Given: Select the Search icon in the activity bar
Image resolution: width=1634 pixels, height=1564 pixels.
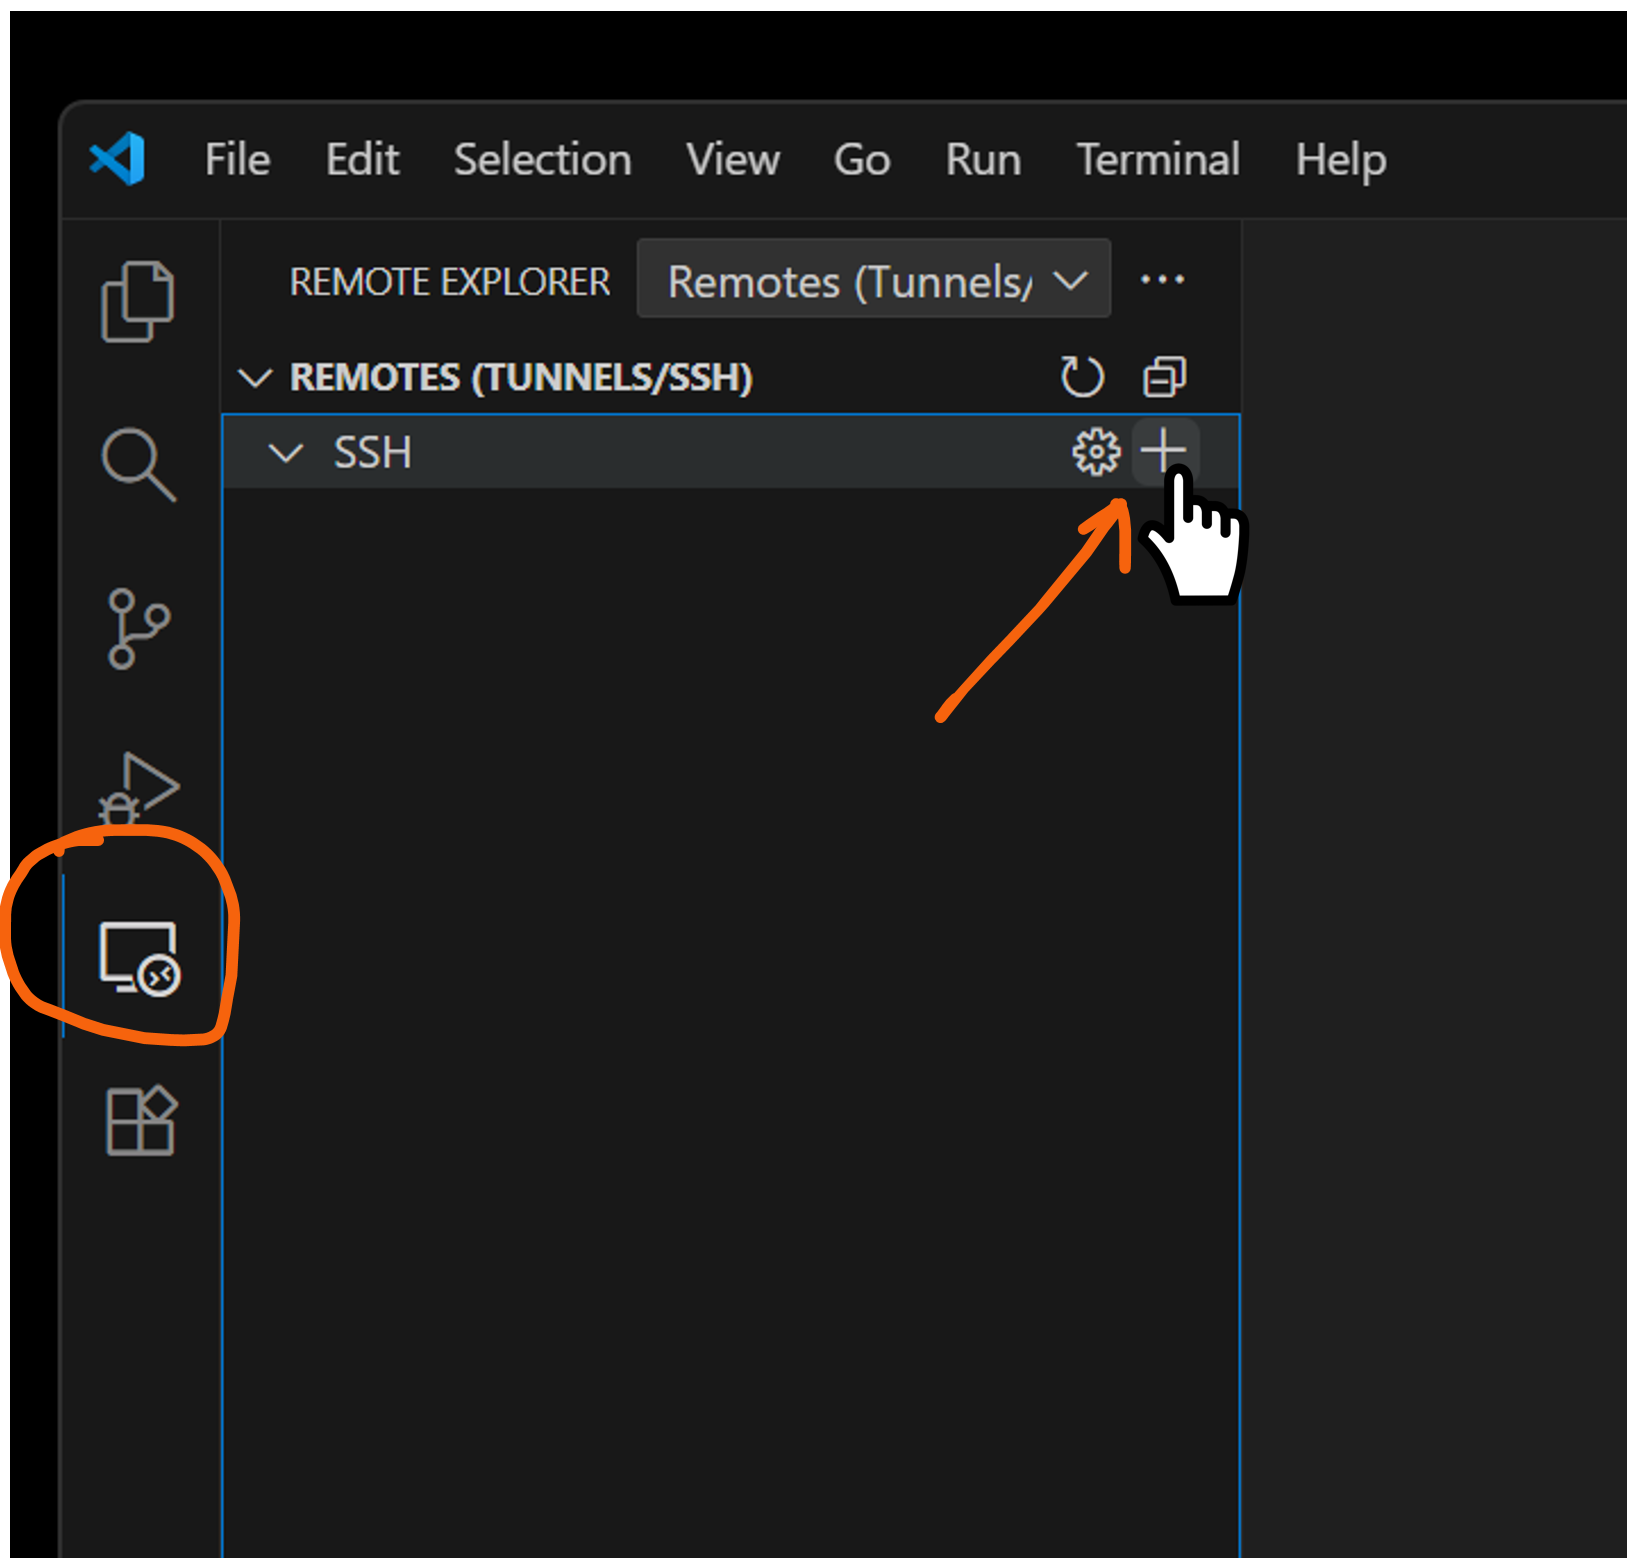Looking at the screenshot, I should (x=137, y=463).
